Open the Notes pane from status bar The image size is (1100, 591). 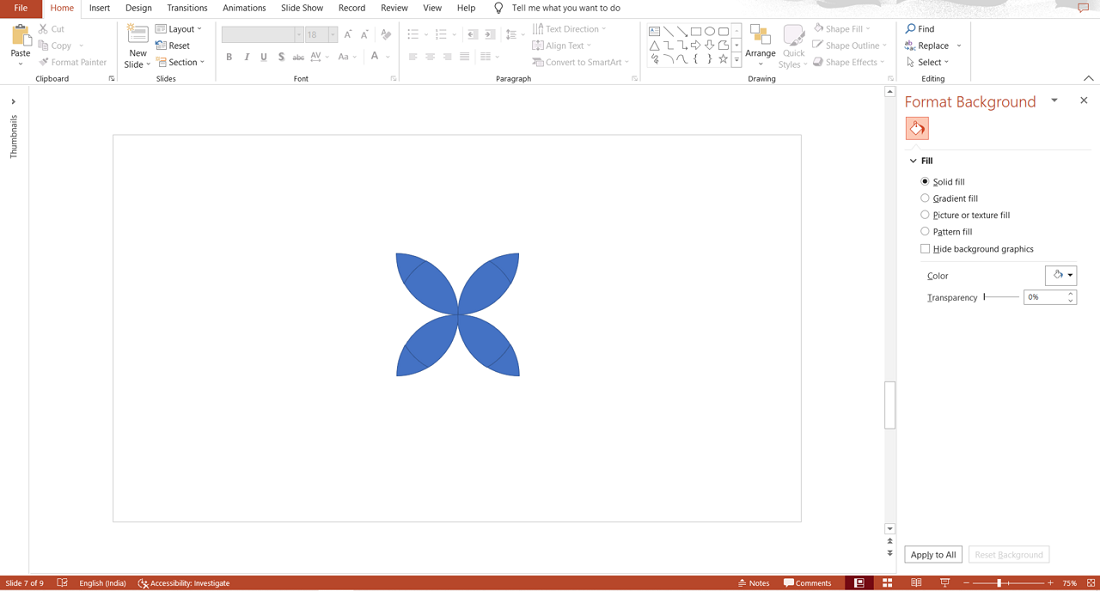[754, 583]
